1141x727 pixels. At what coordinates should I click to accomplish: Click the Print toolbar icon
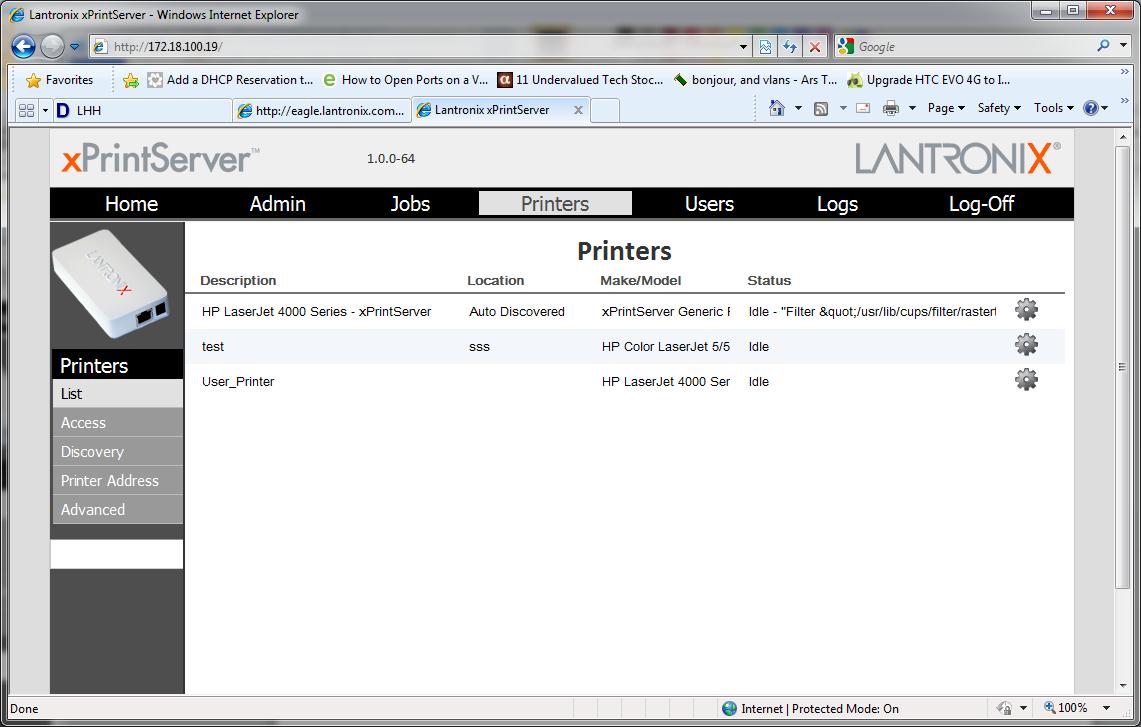click(x=890, y=108)
